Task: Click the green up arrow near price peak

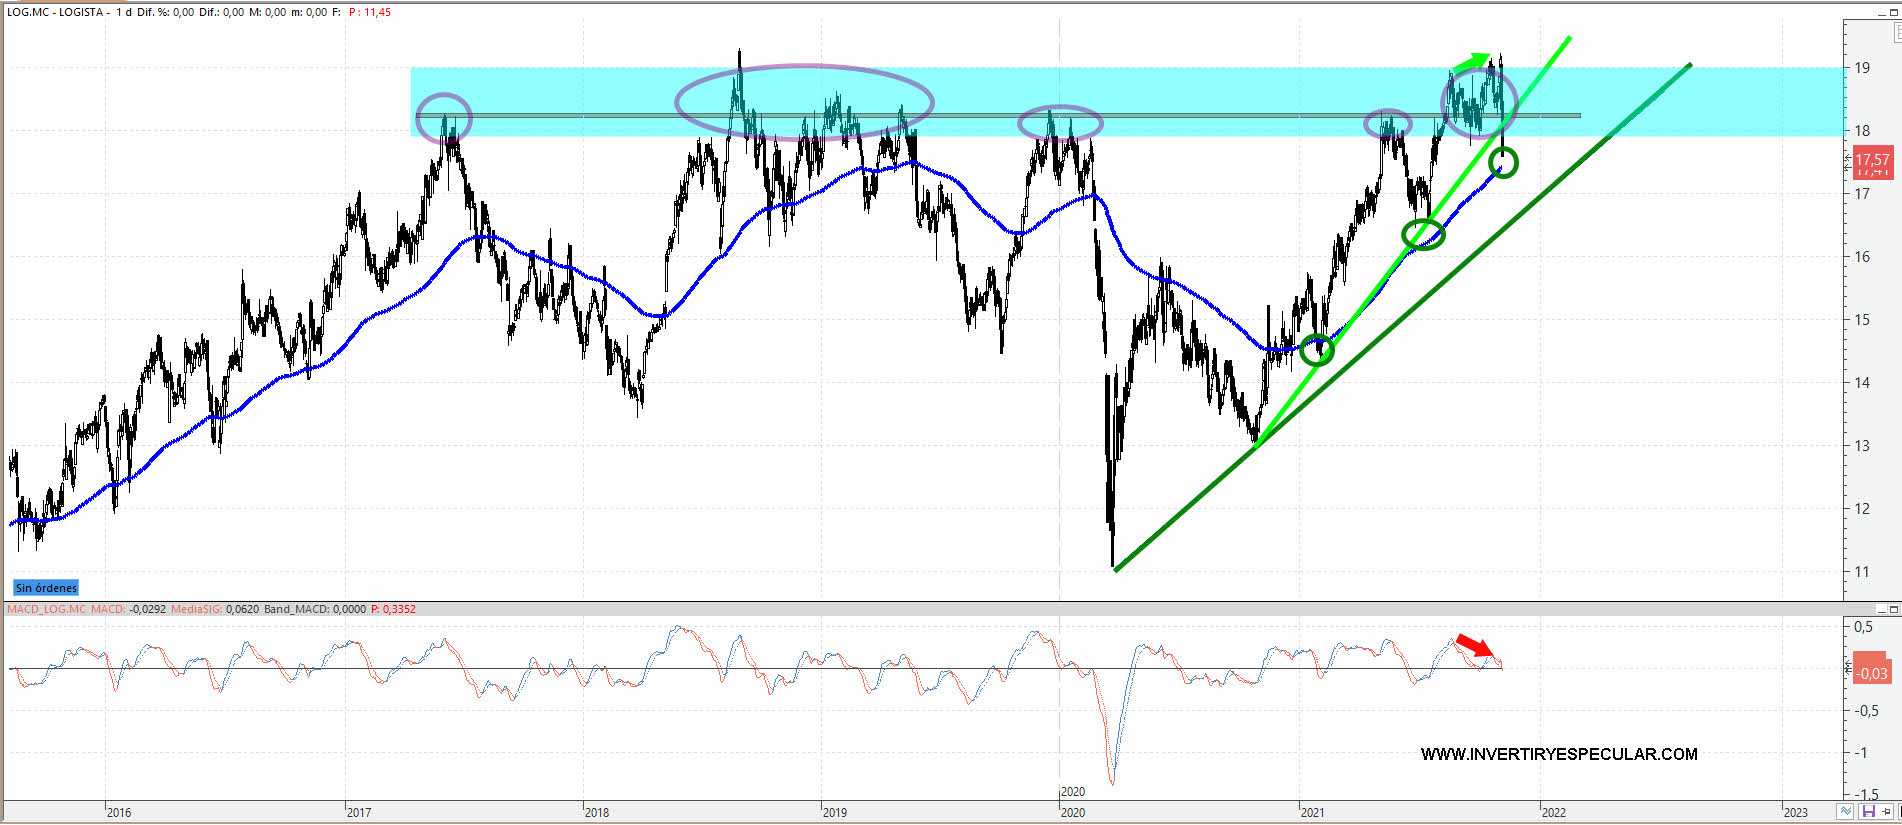Action: (x=1470, y=62)
